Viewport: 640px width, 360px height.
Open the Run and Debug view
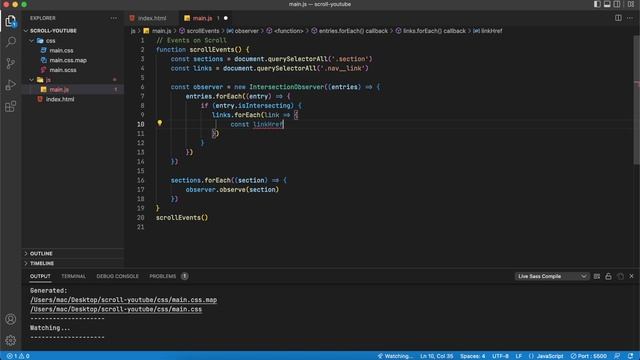pyautogui.click(x=11, y=85)
